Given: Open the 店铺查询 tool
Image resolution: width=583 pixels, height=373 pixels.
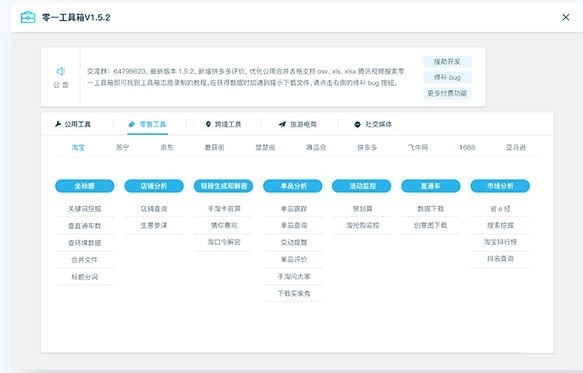Looking at the screenshot, I should pyautogui.click(x=154, y=209).
